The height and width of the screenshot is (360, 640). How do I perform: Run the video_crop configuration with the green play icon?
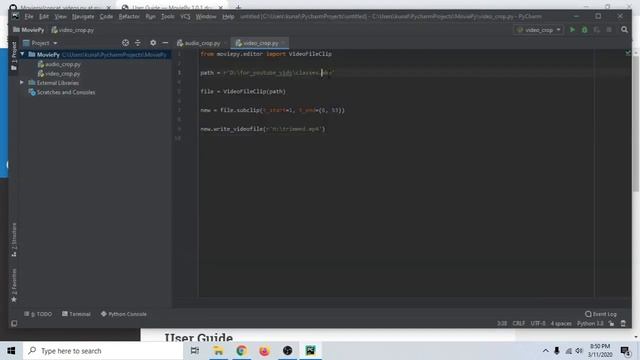(x=572, y=30)
